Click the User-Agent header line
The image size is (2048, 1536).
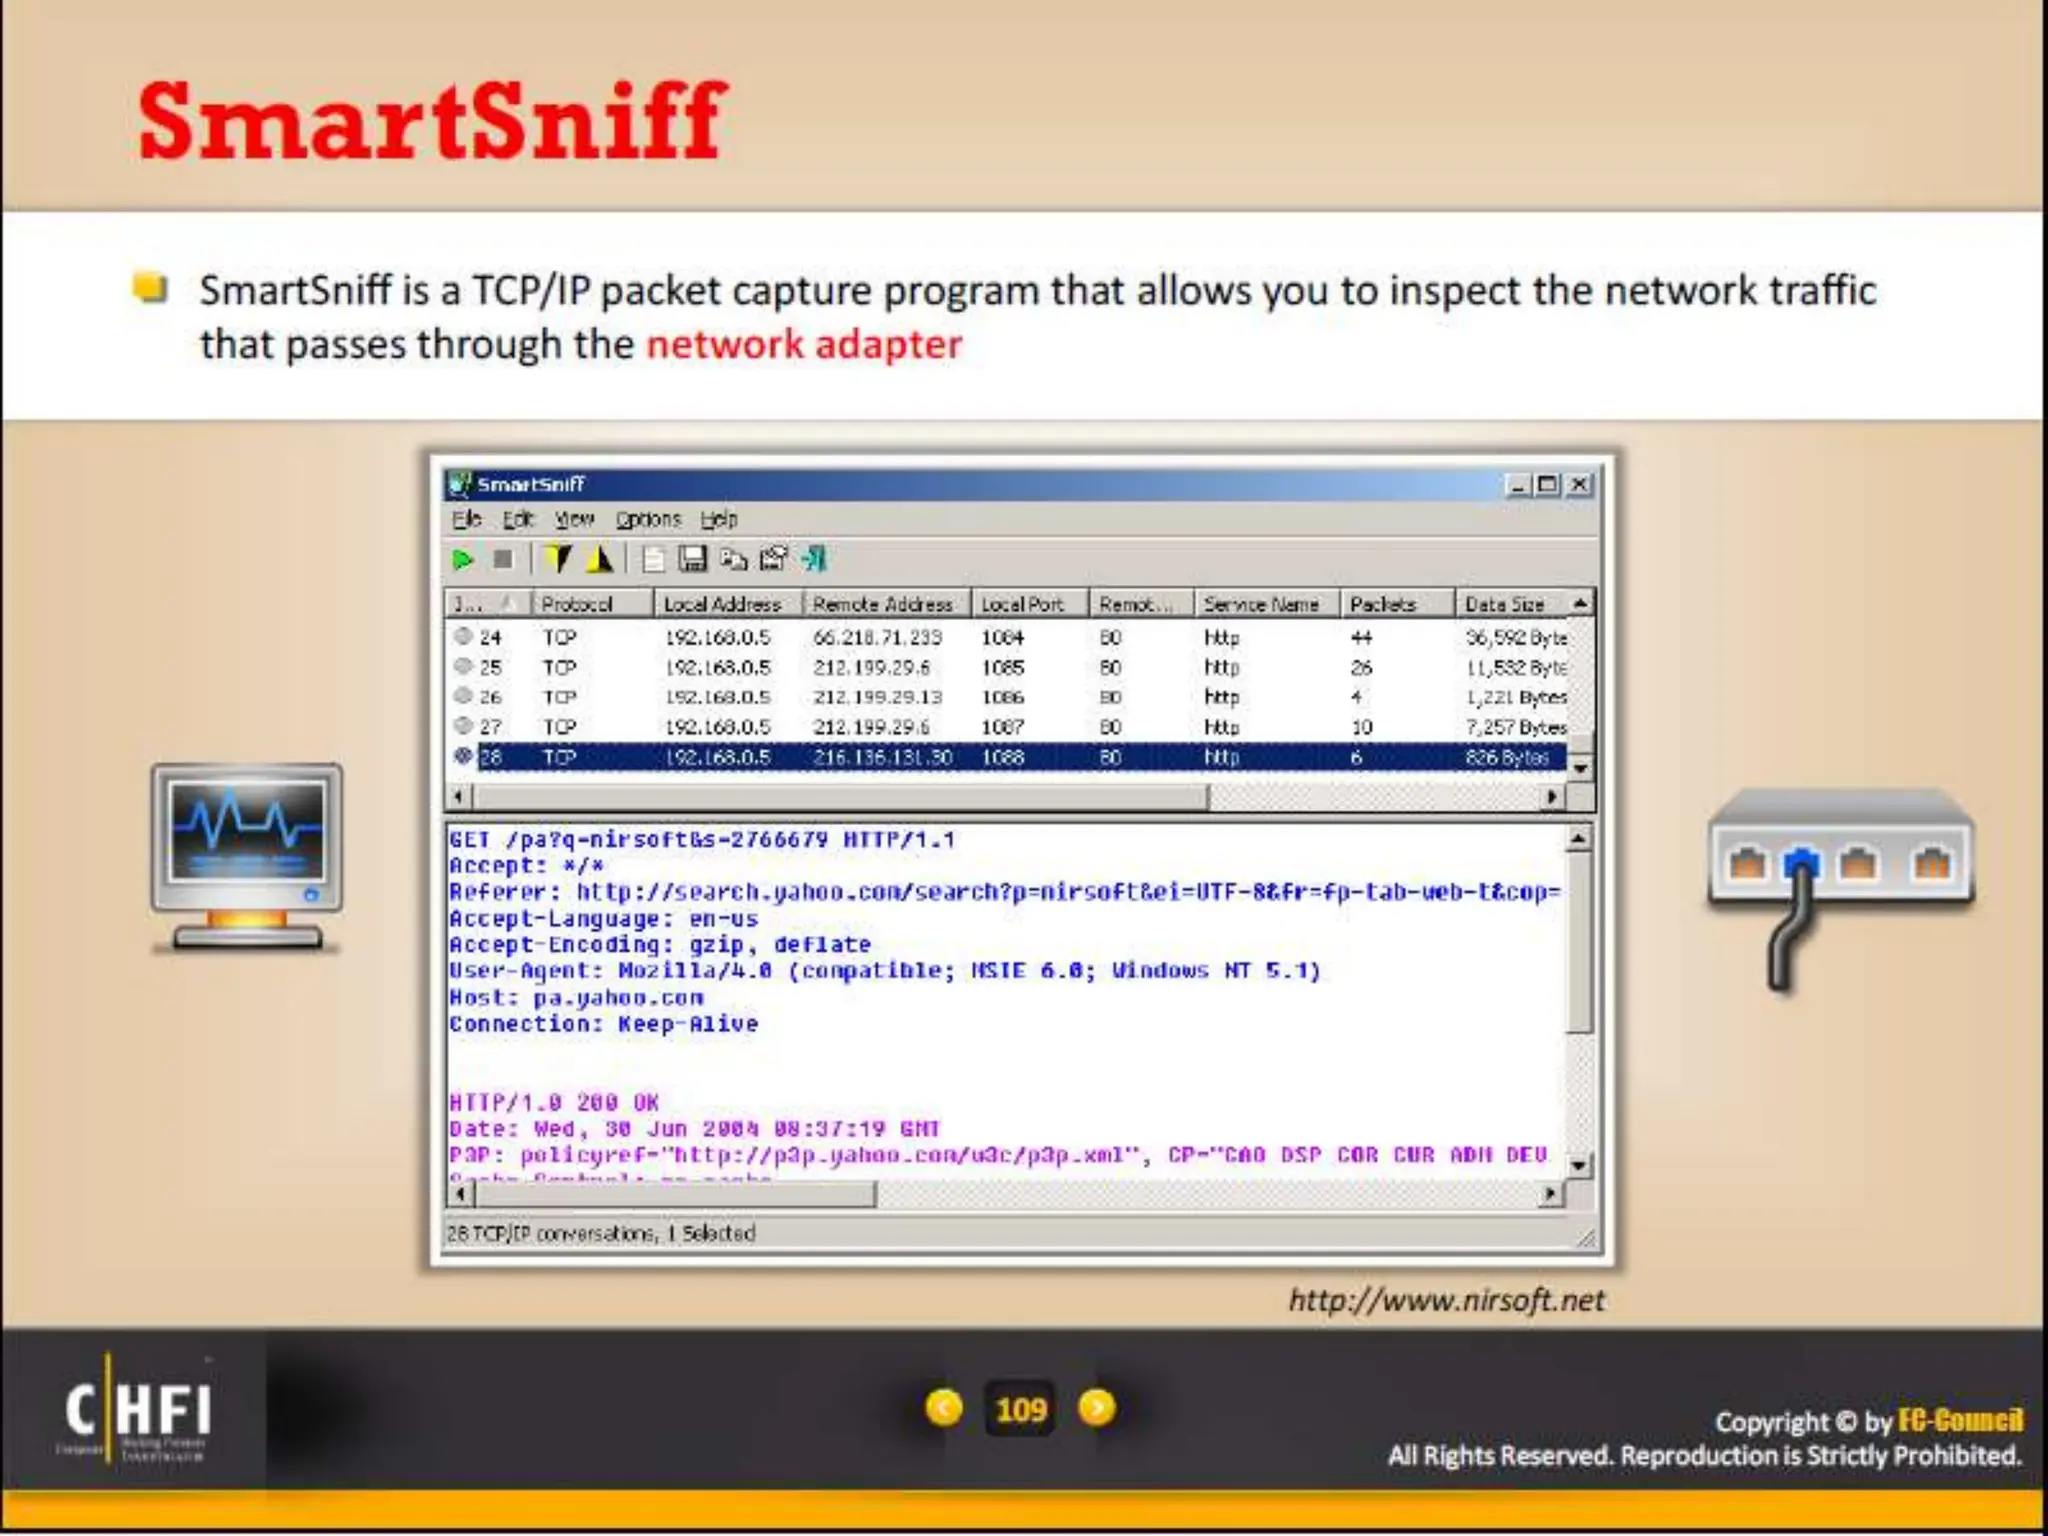coord(885,971)
